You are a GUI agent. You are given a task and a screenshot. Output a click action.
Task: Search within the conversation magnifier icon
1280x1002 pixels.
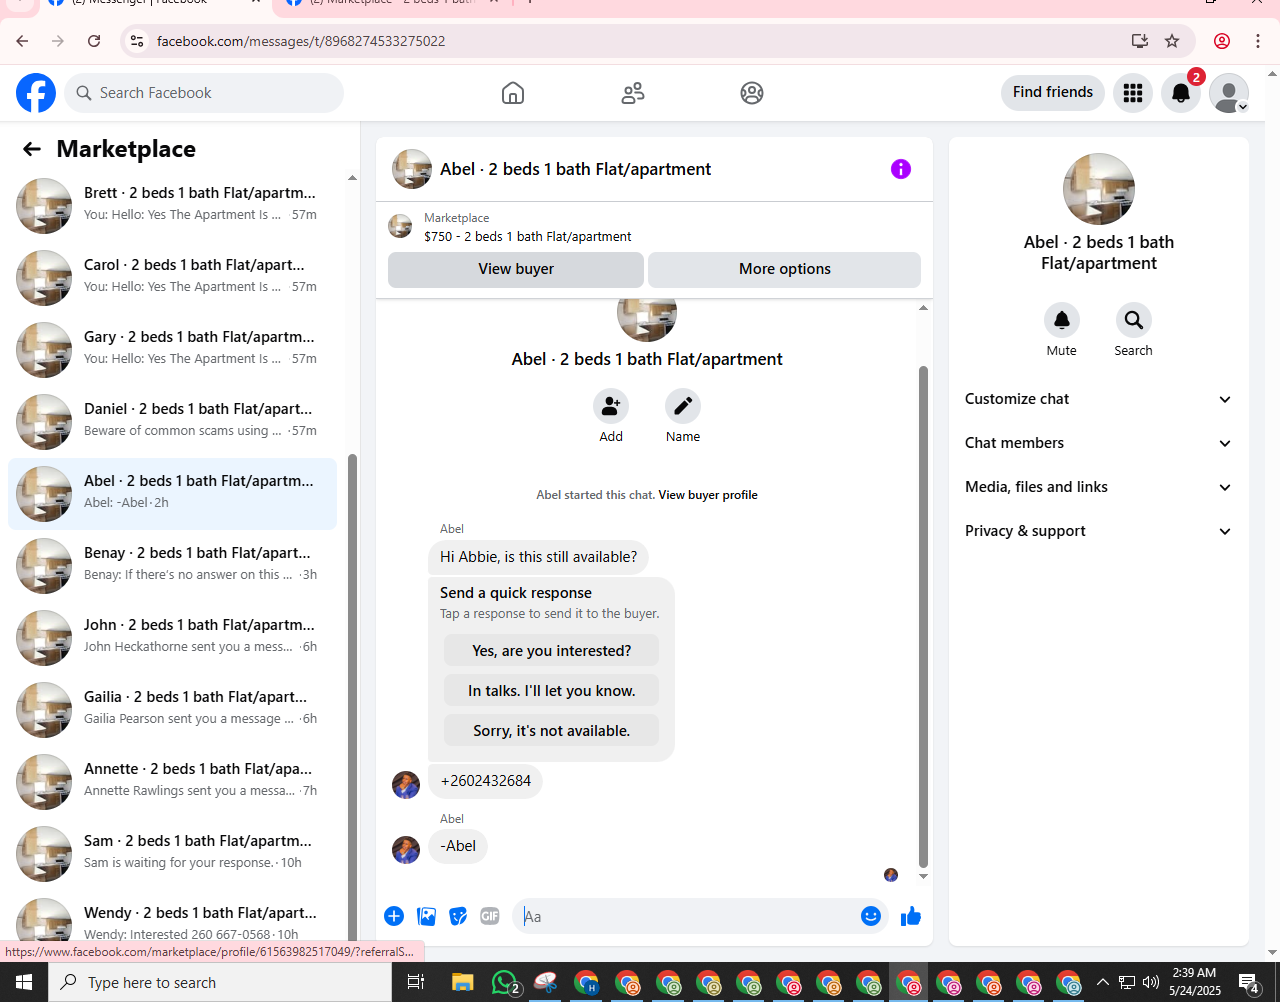(1134, 320)
